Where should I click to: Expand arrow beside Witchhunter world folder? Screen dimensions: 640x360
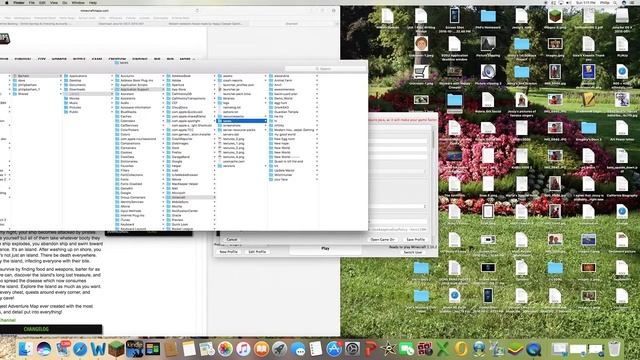(317, 175)
